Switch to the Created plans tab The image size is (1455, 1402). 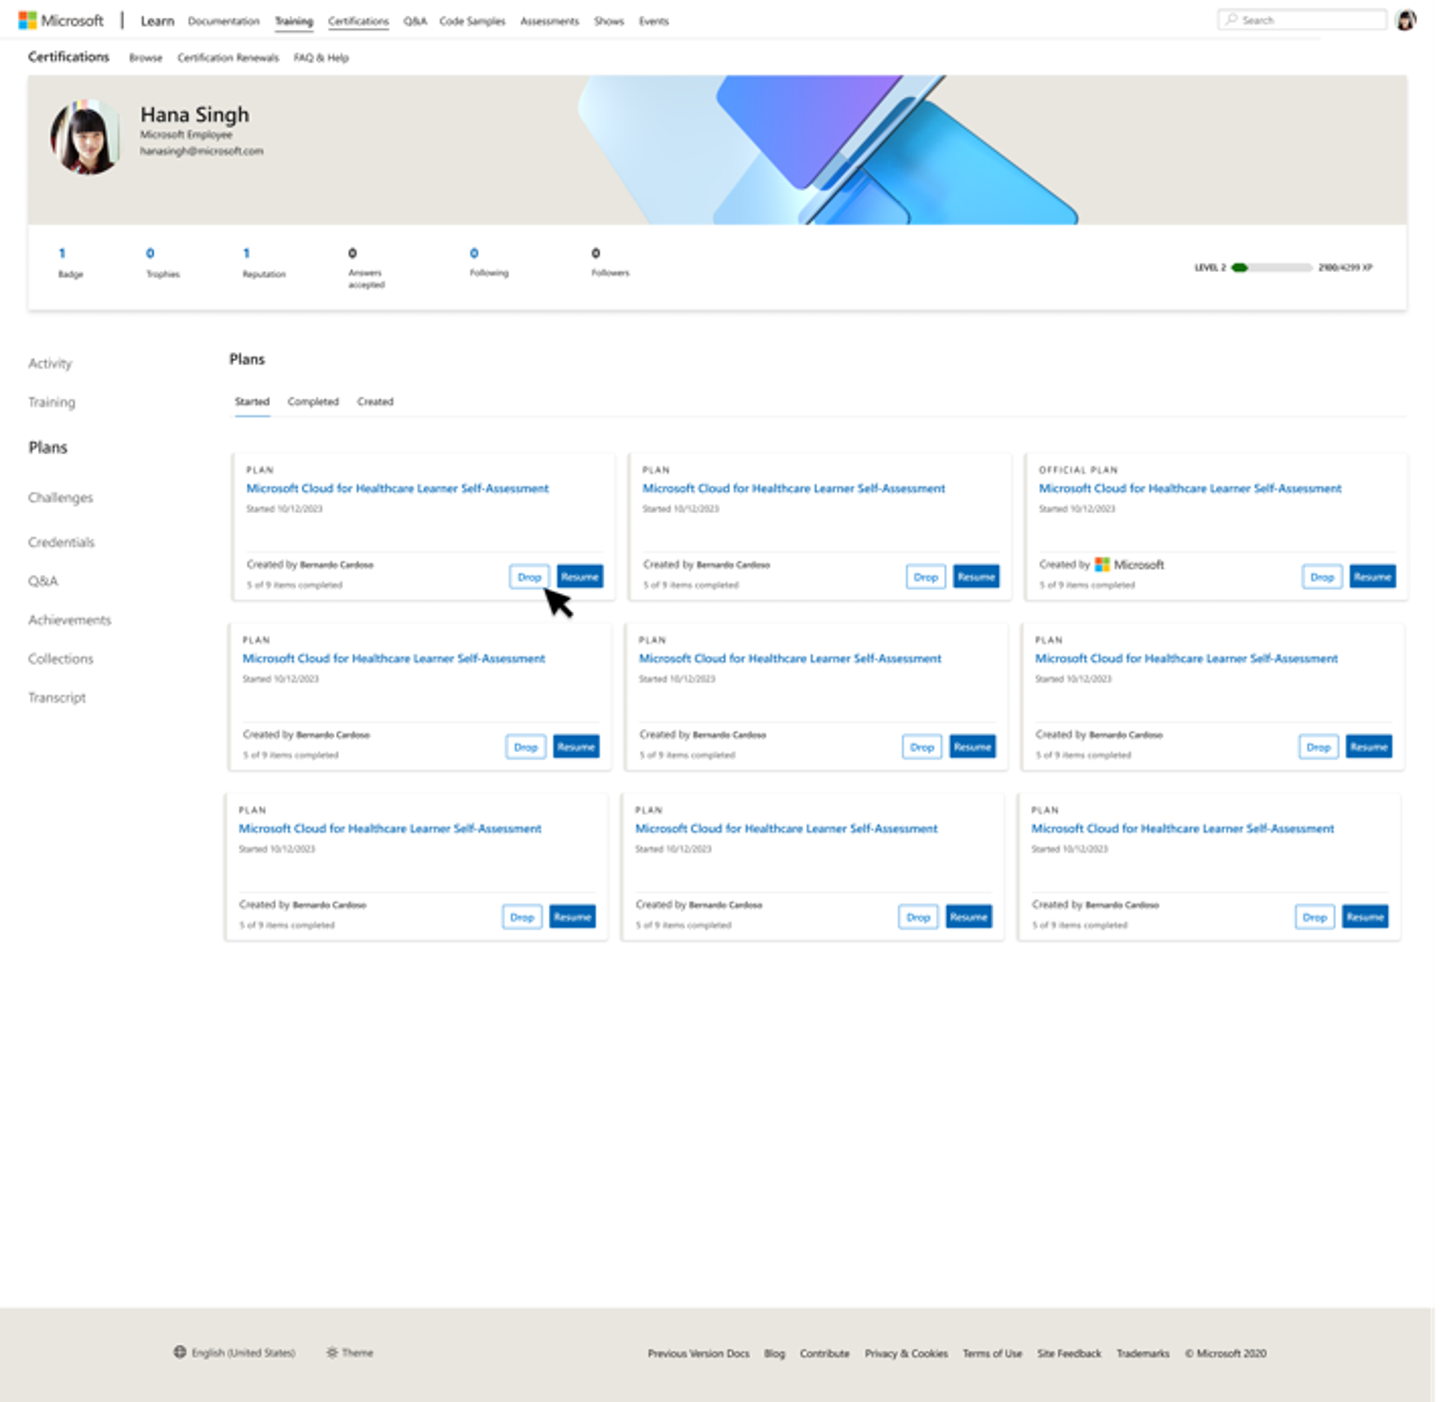point(375,401)
